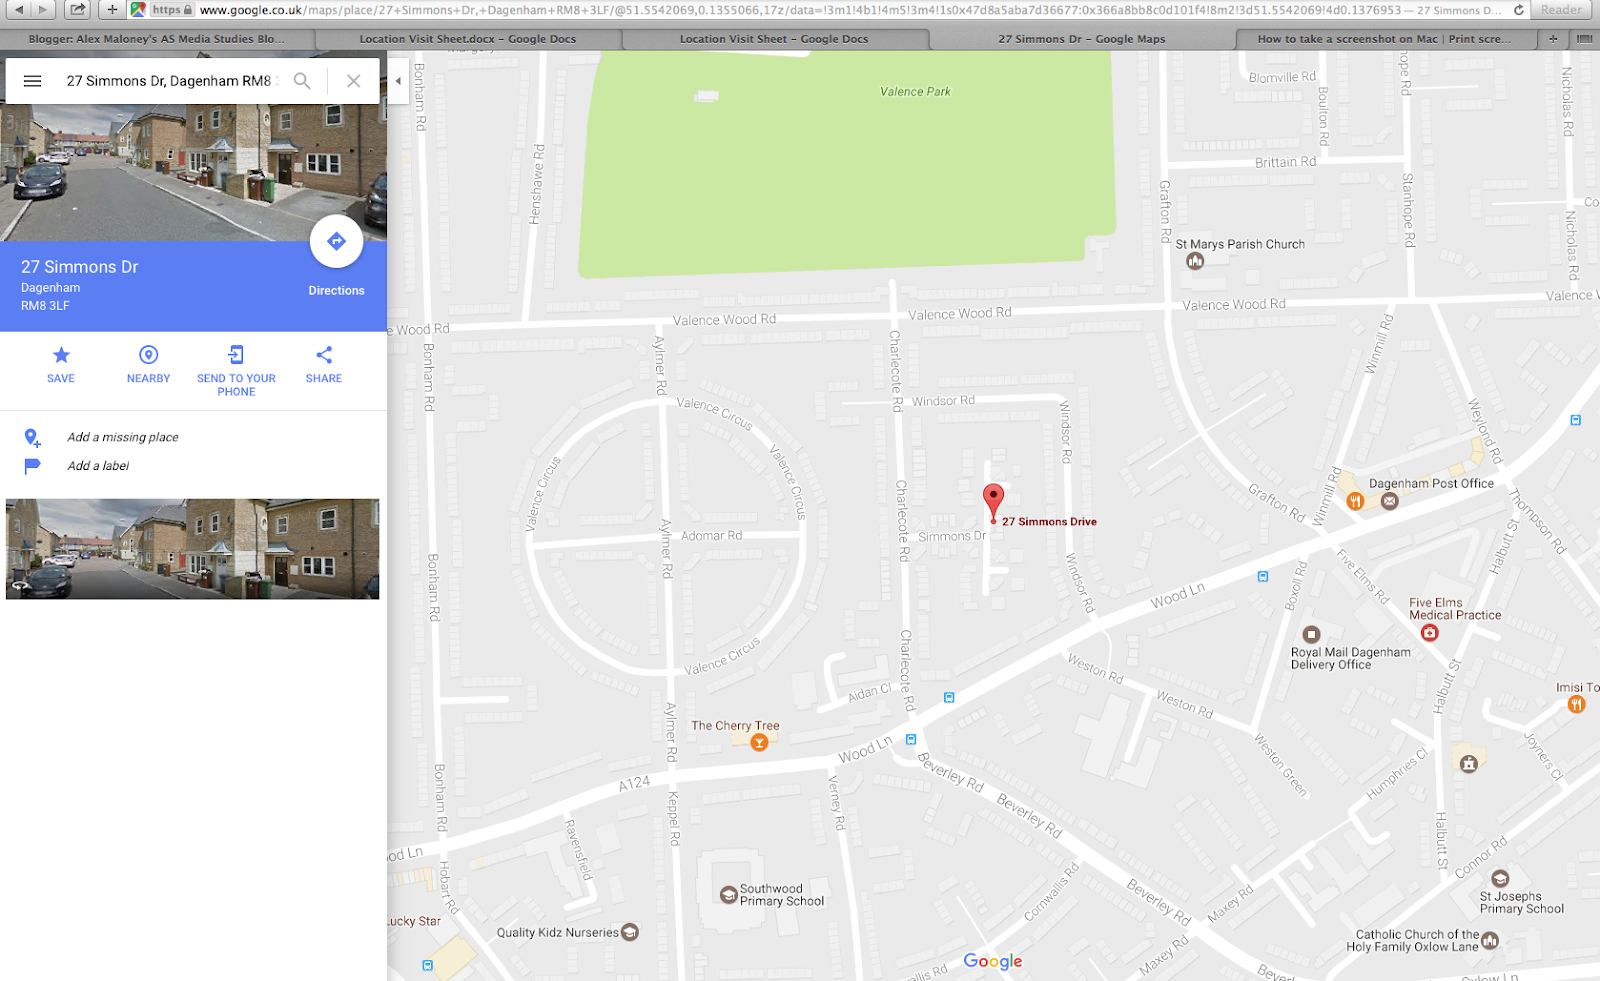Click the header photo of Simmons Dr
The height and width of the screenshot is (981, 1600).
(x=193, y=172)
